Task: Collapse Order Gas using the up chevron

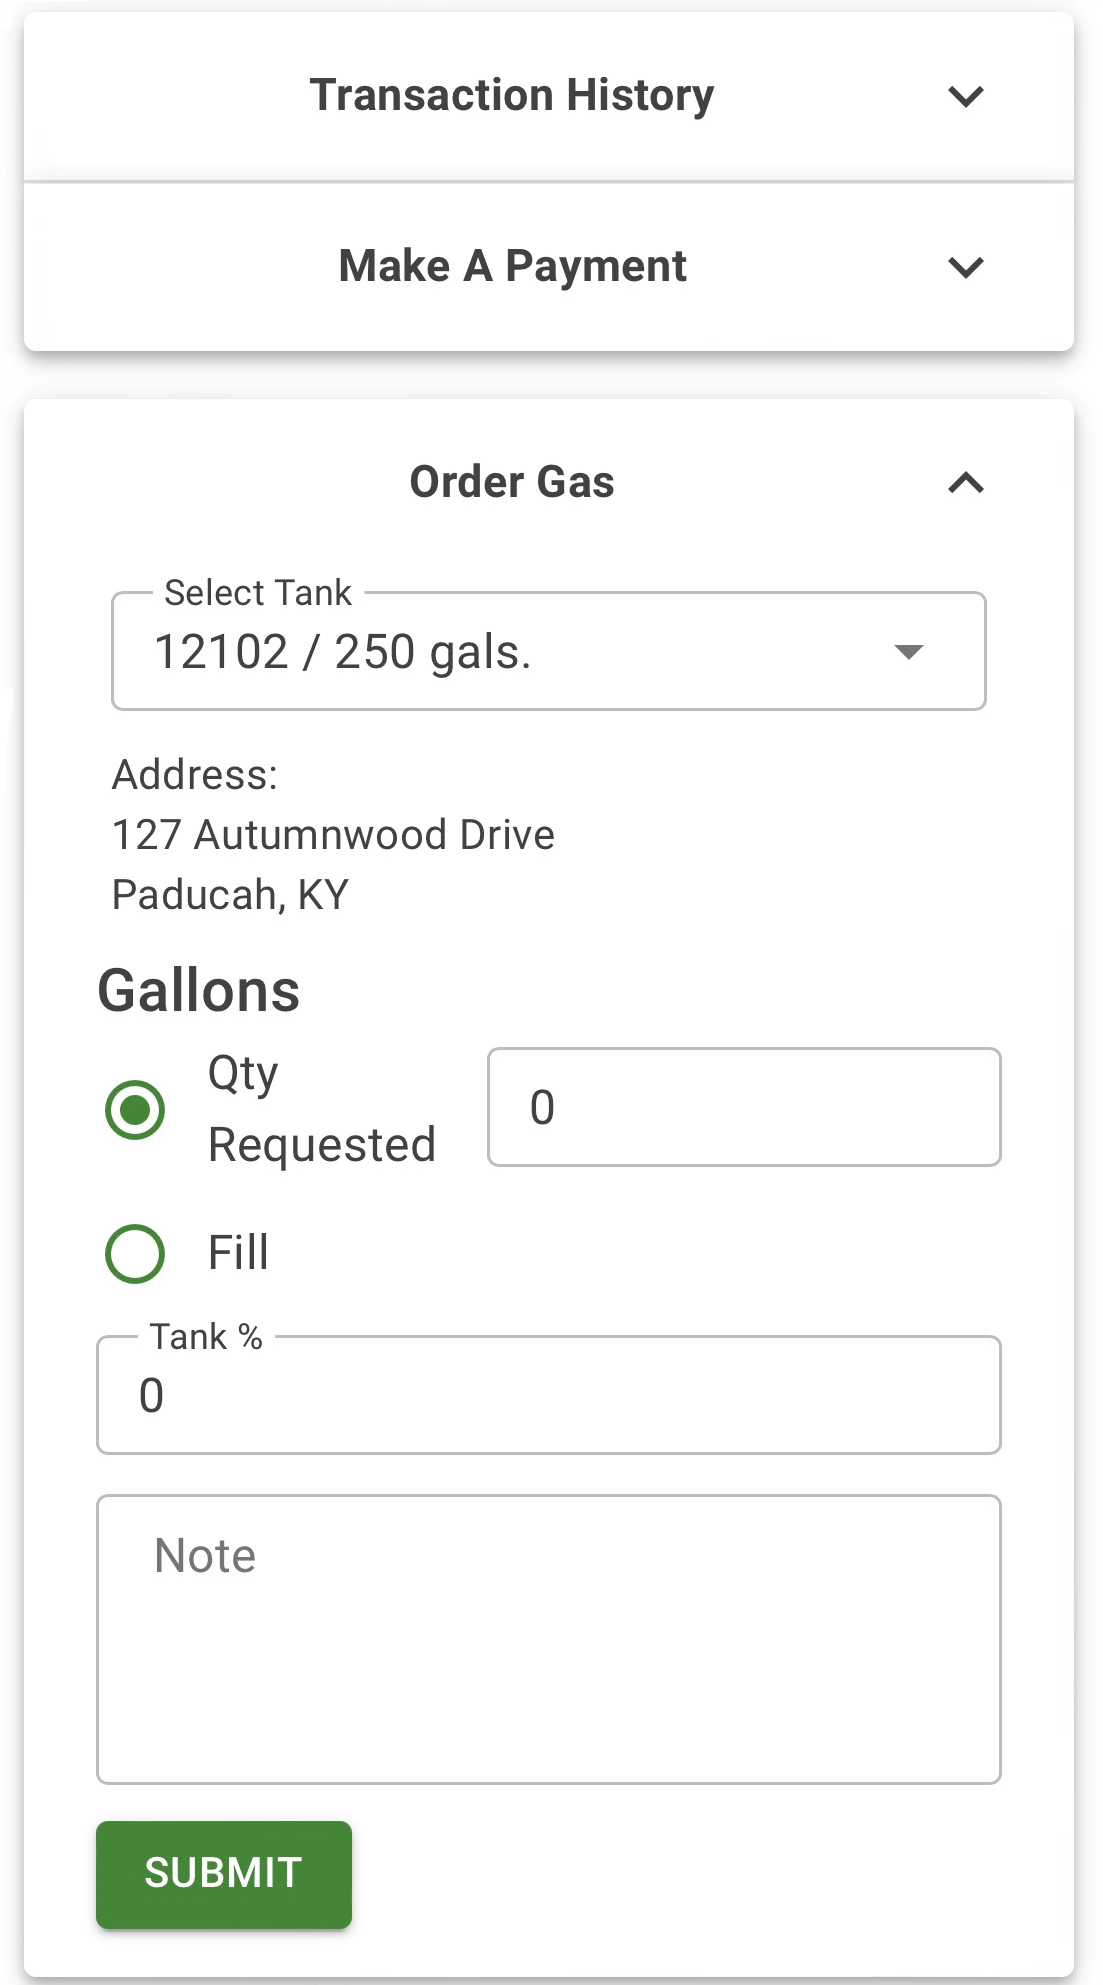Action: [966, 483]
